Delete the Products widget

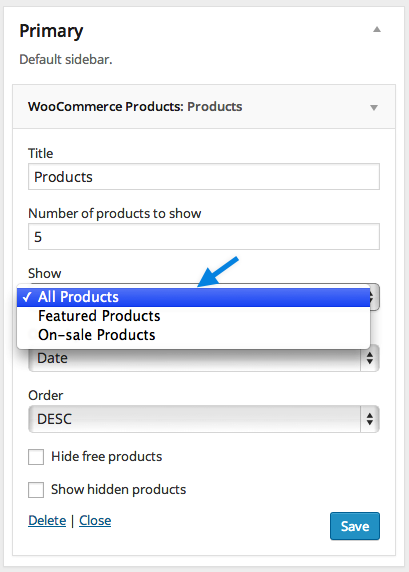[x=47, y=521]
